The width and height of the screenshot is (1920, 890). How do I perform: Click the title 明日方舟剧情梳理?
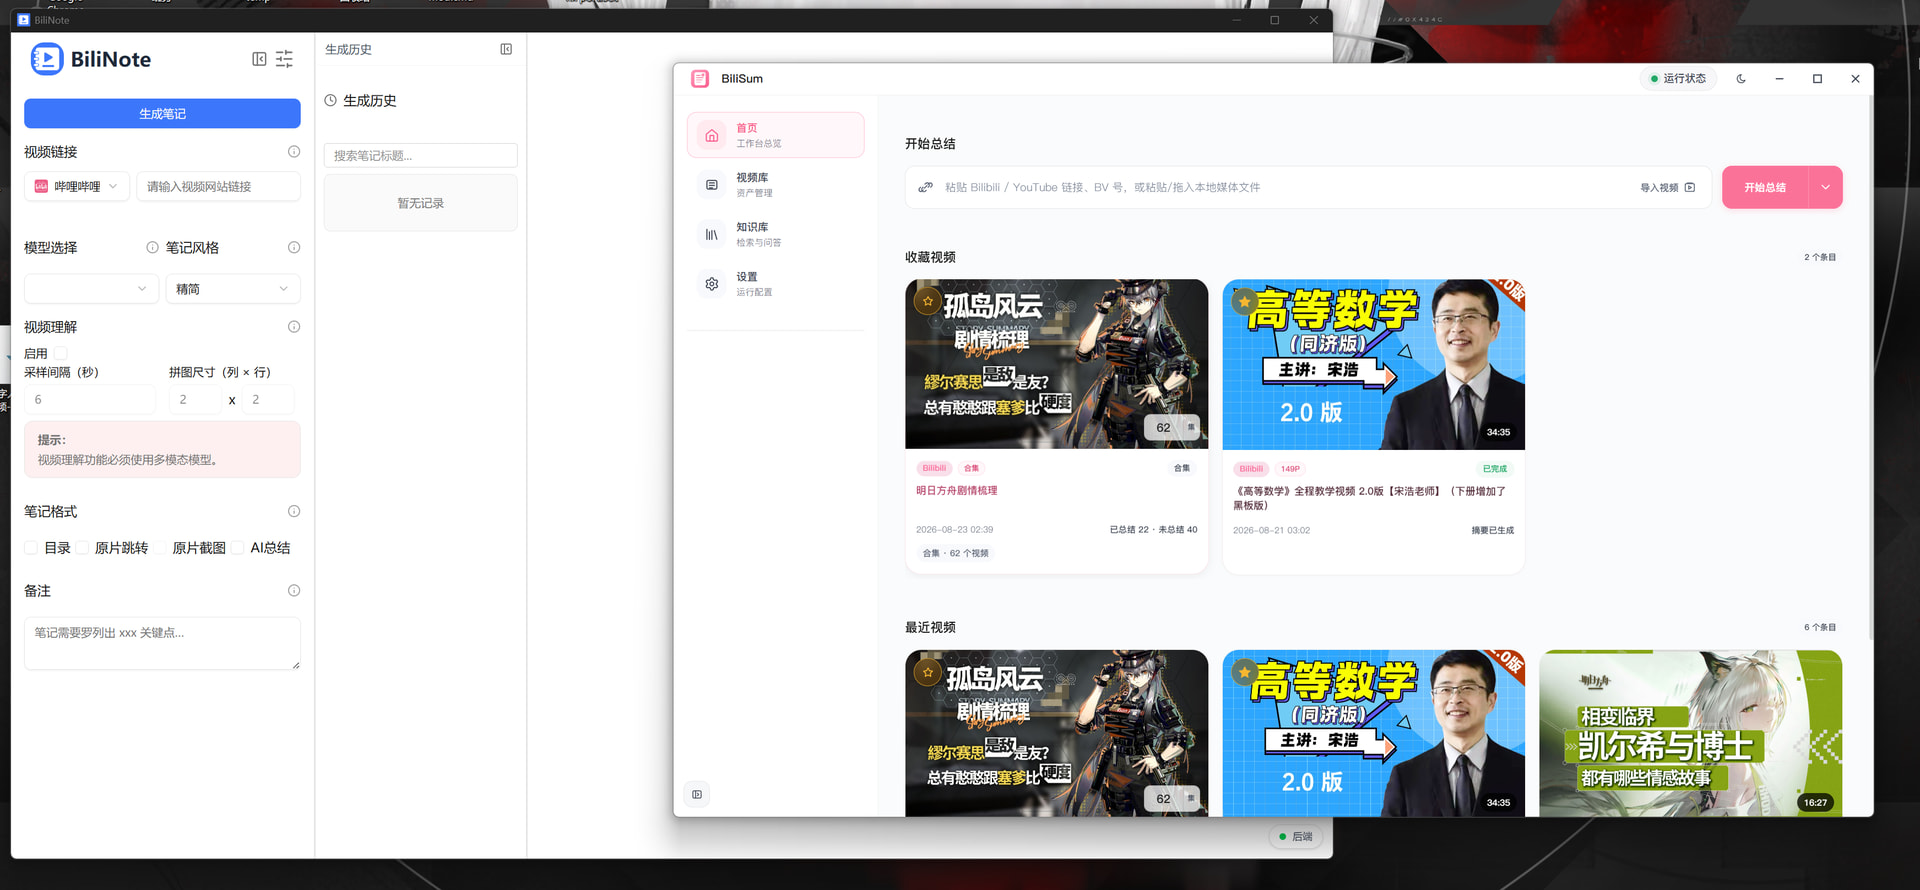[957, 491]
